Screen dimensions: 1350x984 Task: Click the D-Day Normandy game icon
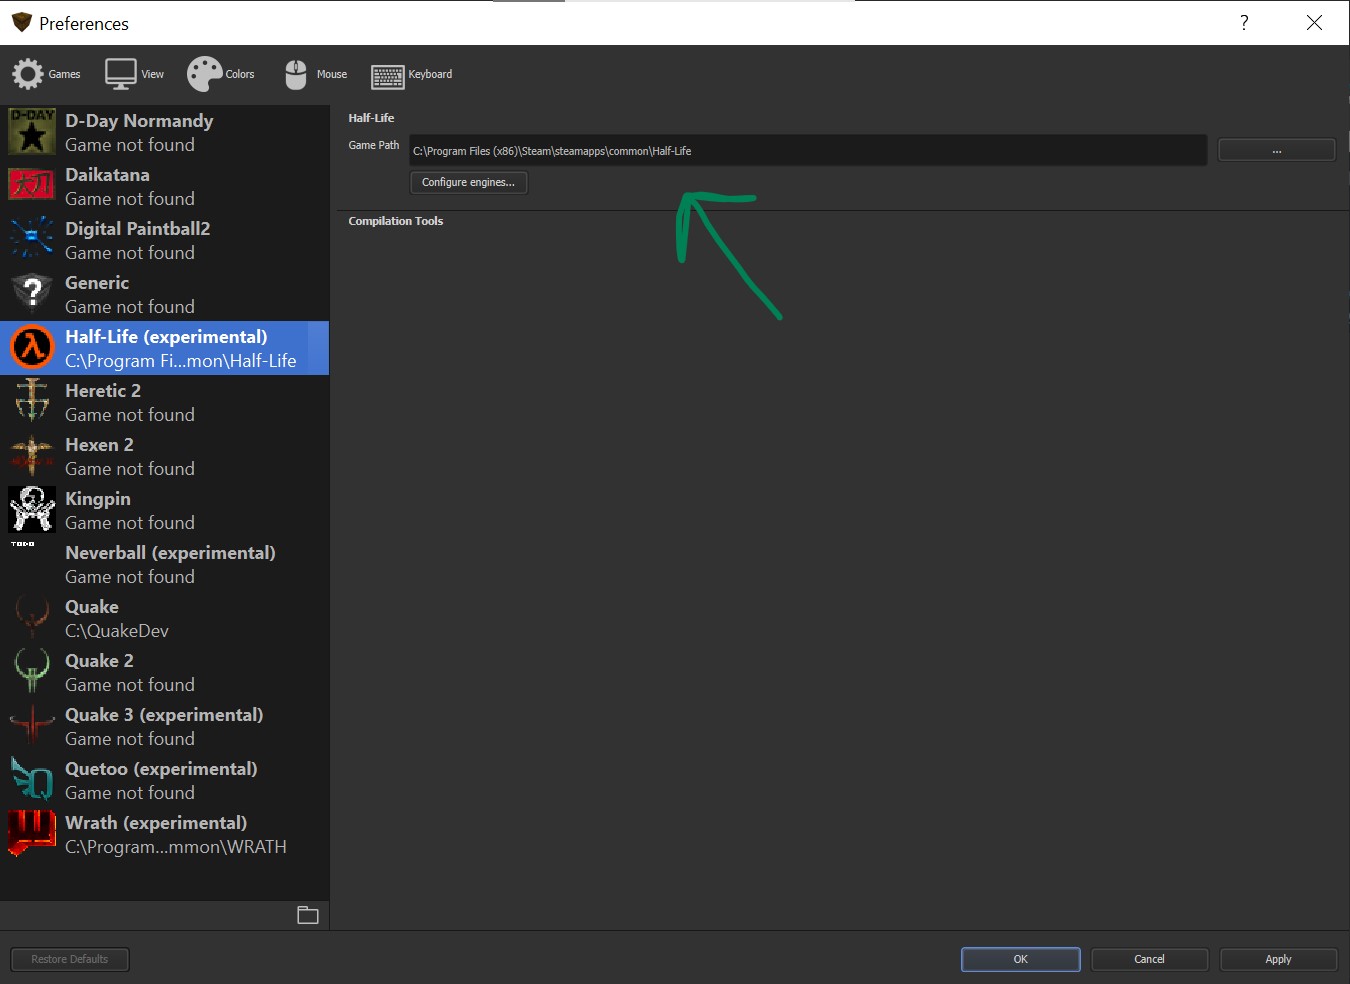[x=32, y=132]
